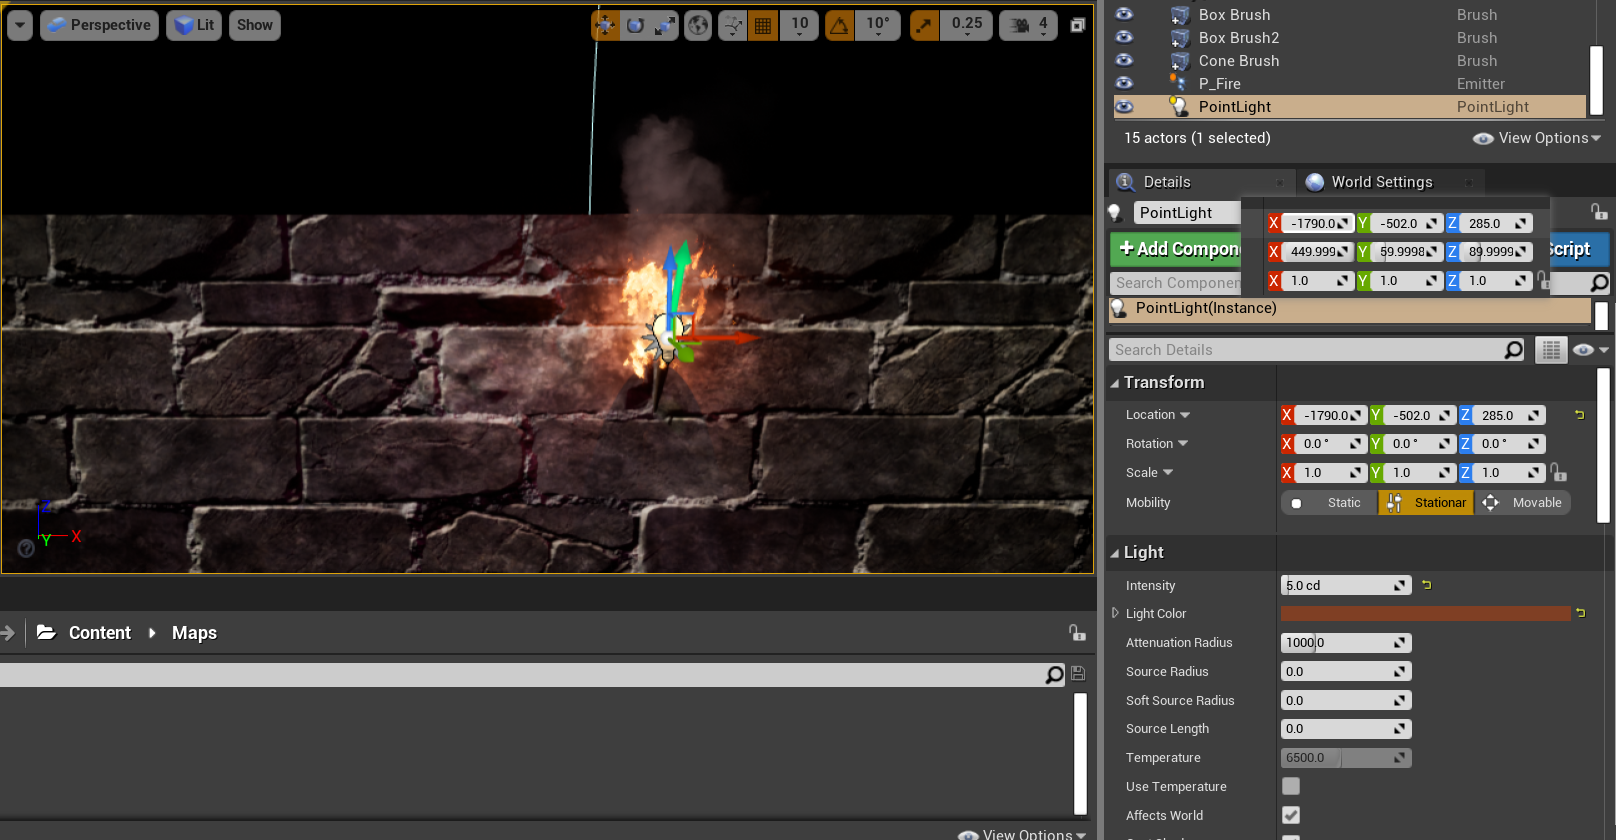Open the rotation snap dropdown showing 10°
The height and width of the screenshot is (840, 1616).
(x=878, y=25)
